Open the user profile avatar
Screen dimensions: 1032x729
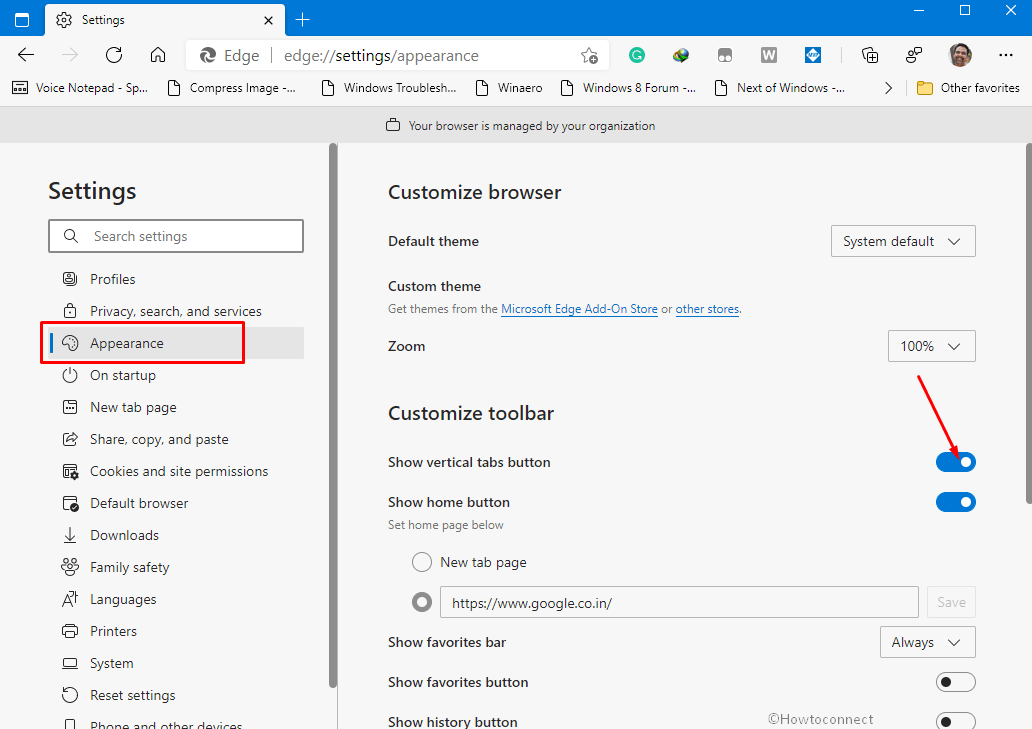point(960,55)
